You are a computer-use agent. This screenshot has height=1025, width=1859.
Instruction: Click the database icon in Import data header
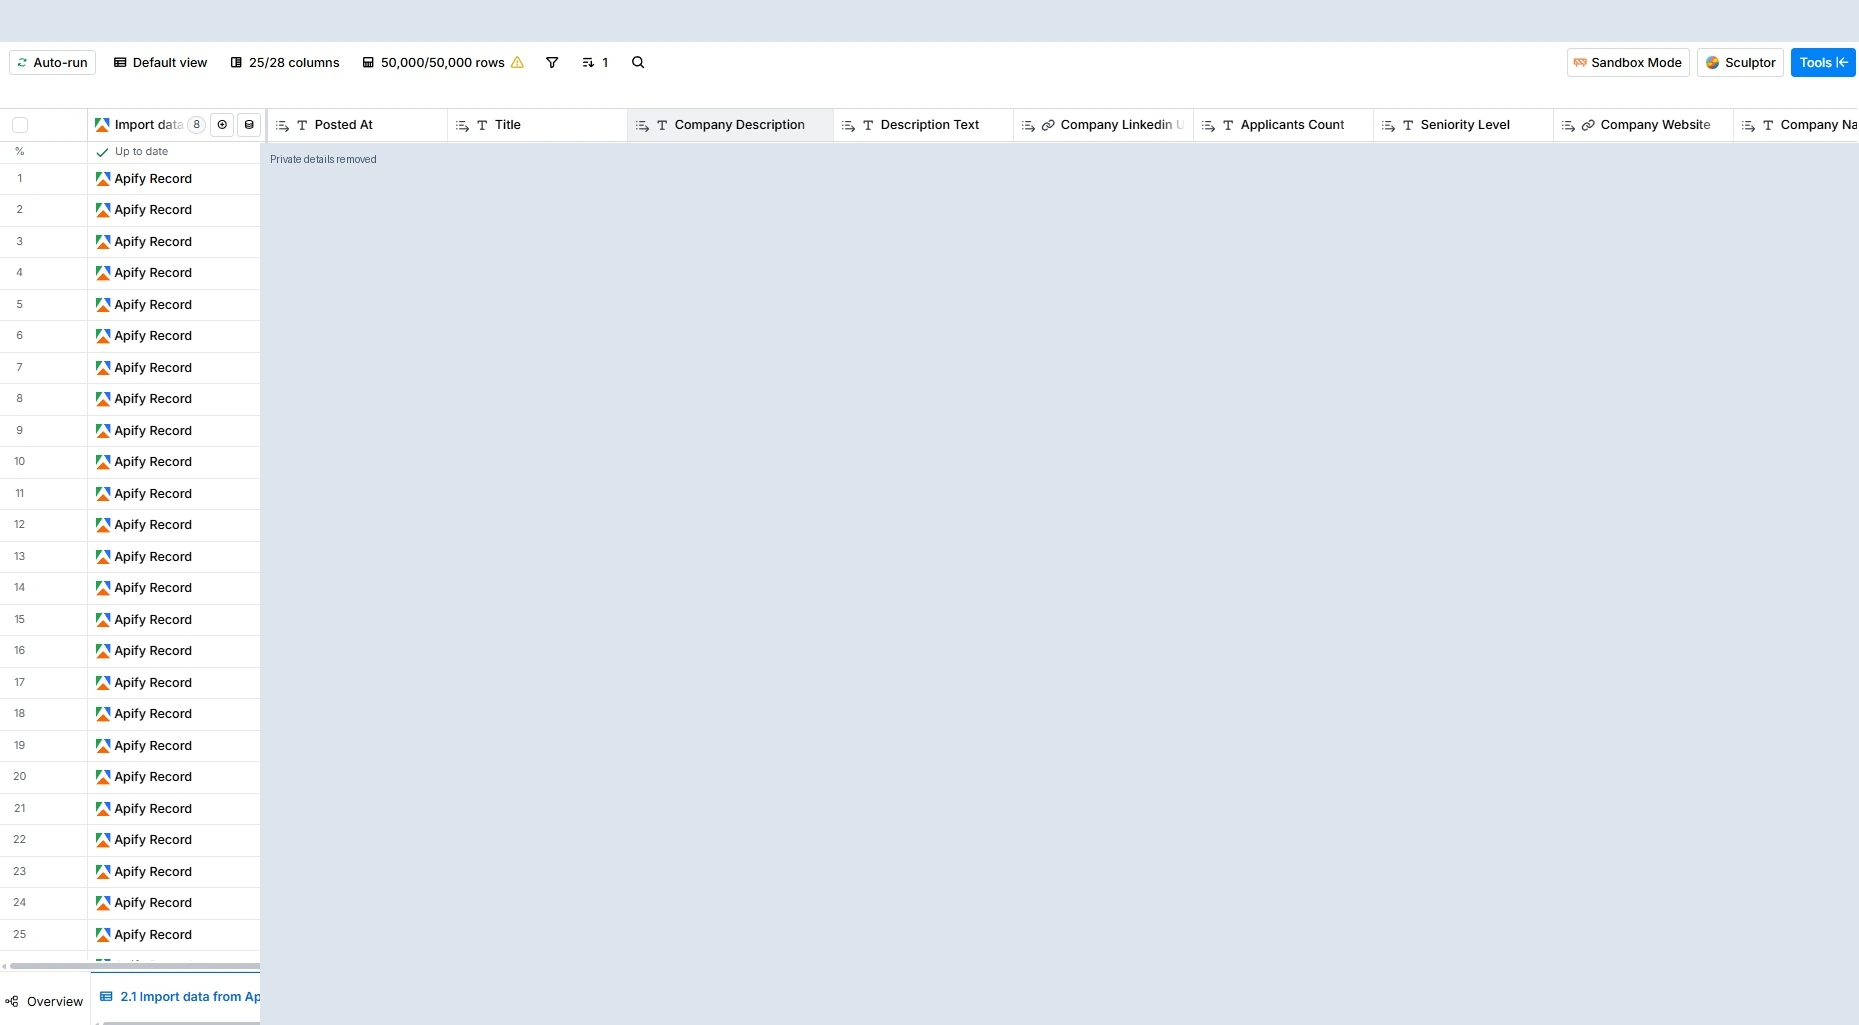click(x=249, y=125)
